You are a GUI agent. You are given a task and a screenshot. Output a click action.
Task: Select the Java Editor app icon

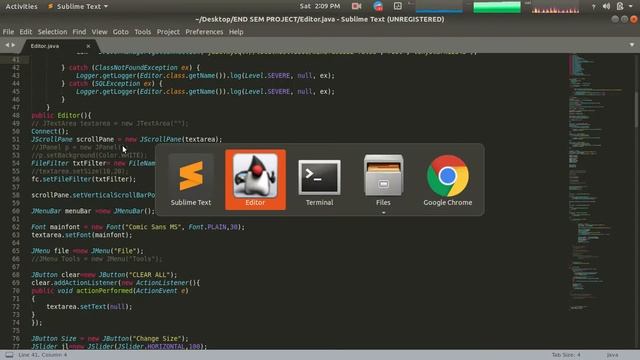point(256,180)
